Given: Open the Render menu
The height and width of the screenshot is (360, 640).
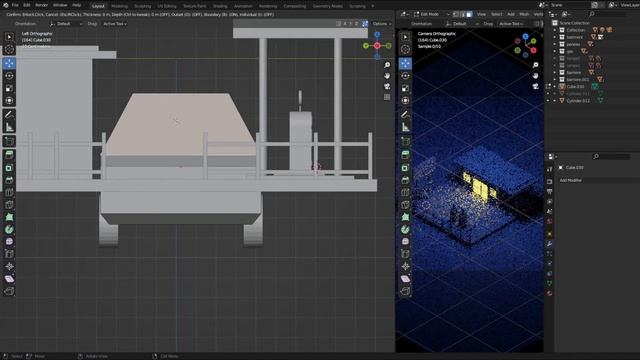Looking at the screenshot, I should pos(41,5).
